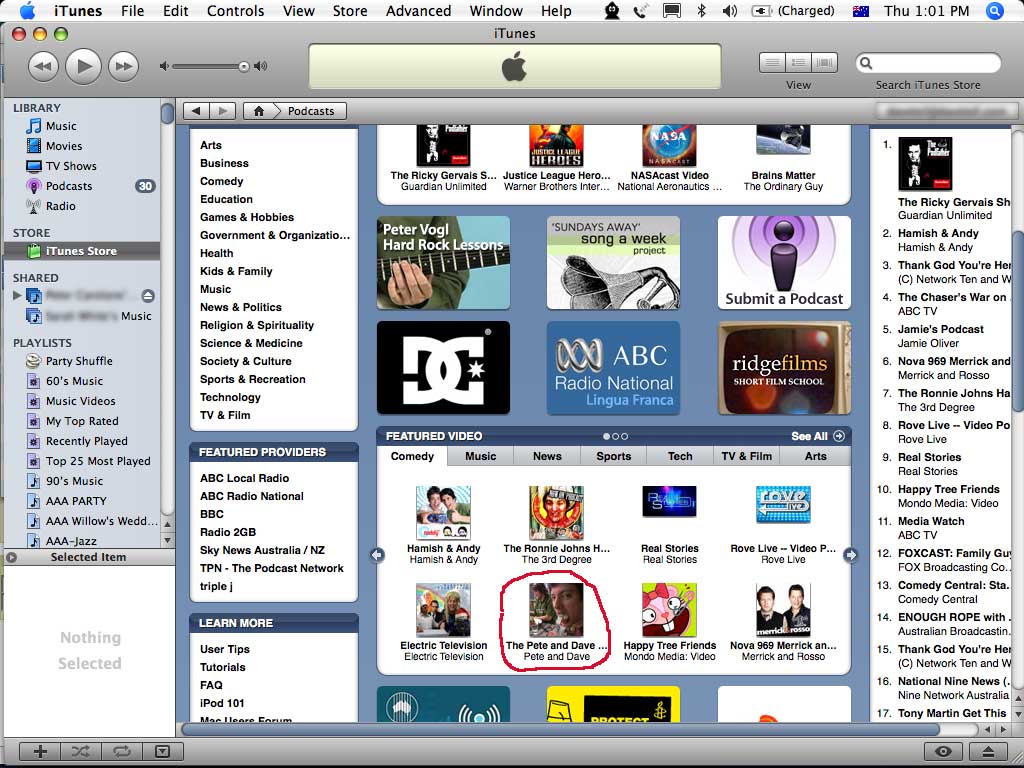Switch to grouped album view mode
The image size is (1024, 768).
point(798,63)
